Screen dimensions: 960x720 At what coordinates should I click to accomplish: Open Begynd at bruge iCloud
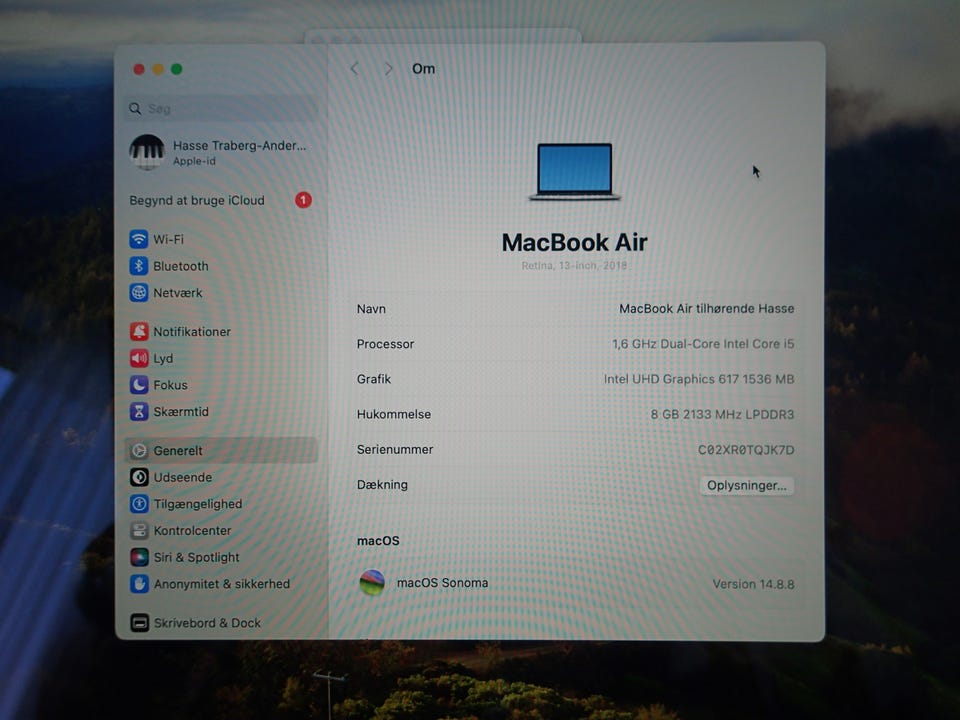point(221,200)
